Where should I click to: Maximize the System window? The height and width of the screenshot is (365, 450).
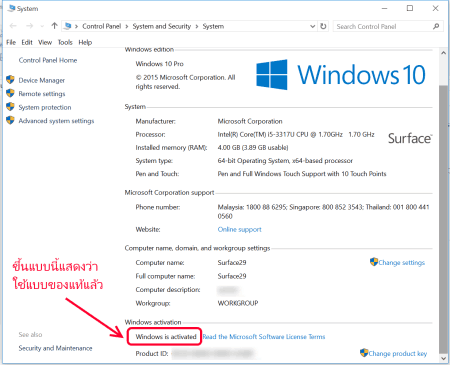[410, 8]
